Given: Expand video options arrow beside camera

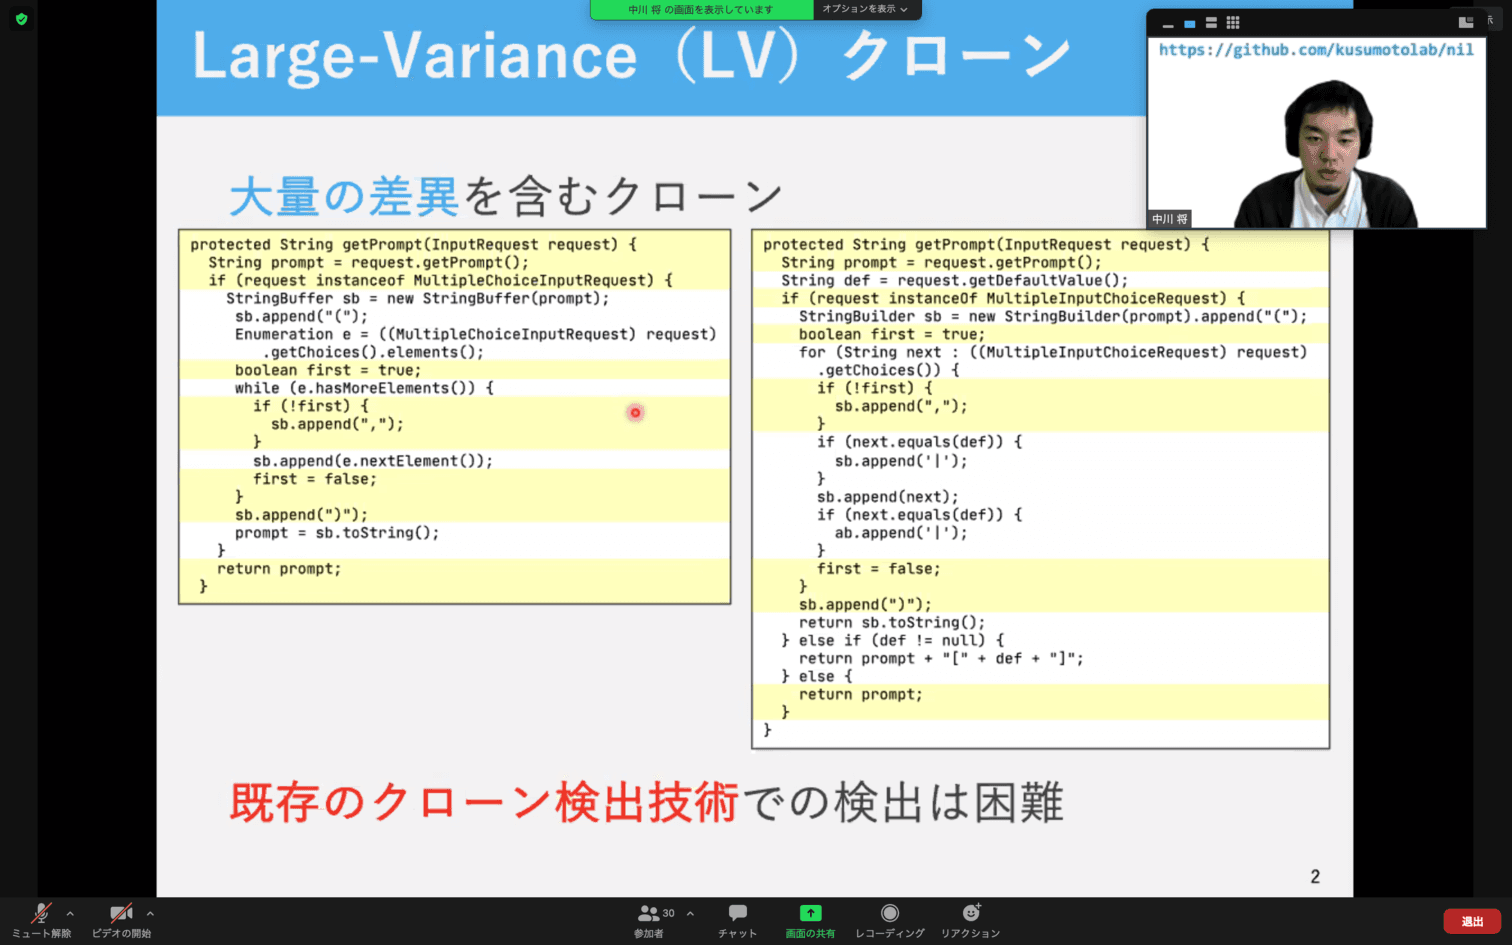Looking at the screenshot, I should (150, 913).
